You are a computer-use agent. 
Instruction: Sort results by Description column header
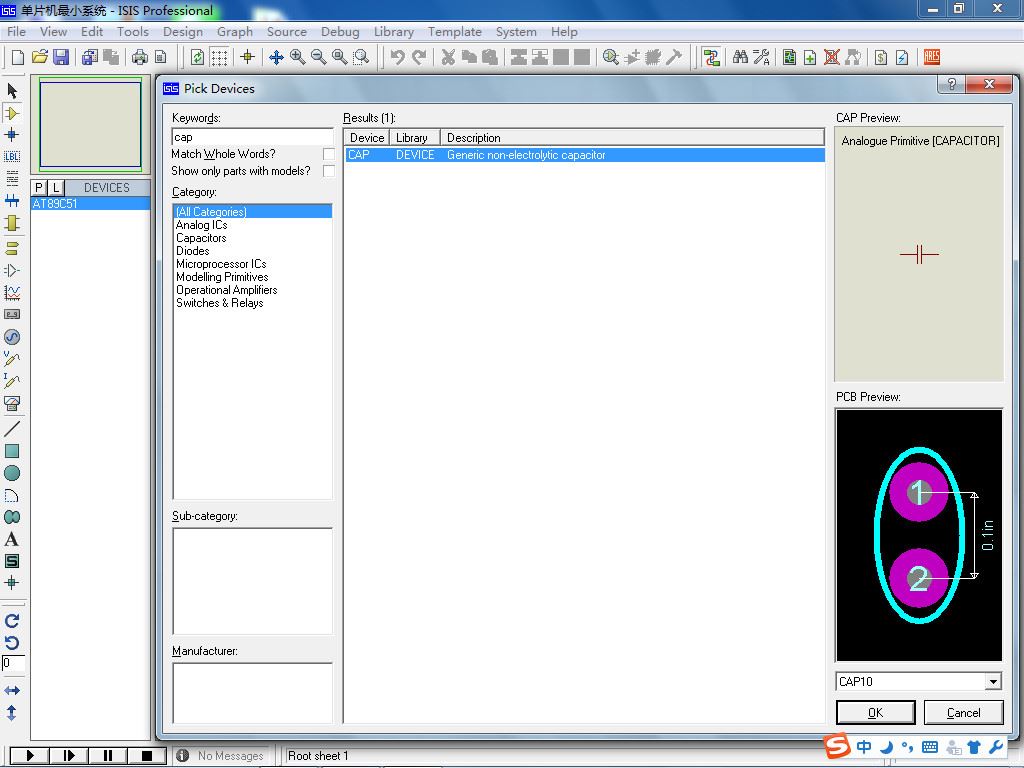(632, 138)
